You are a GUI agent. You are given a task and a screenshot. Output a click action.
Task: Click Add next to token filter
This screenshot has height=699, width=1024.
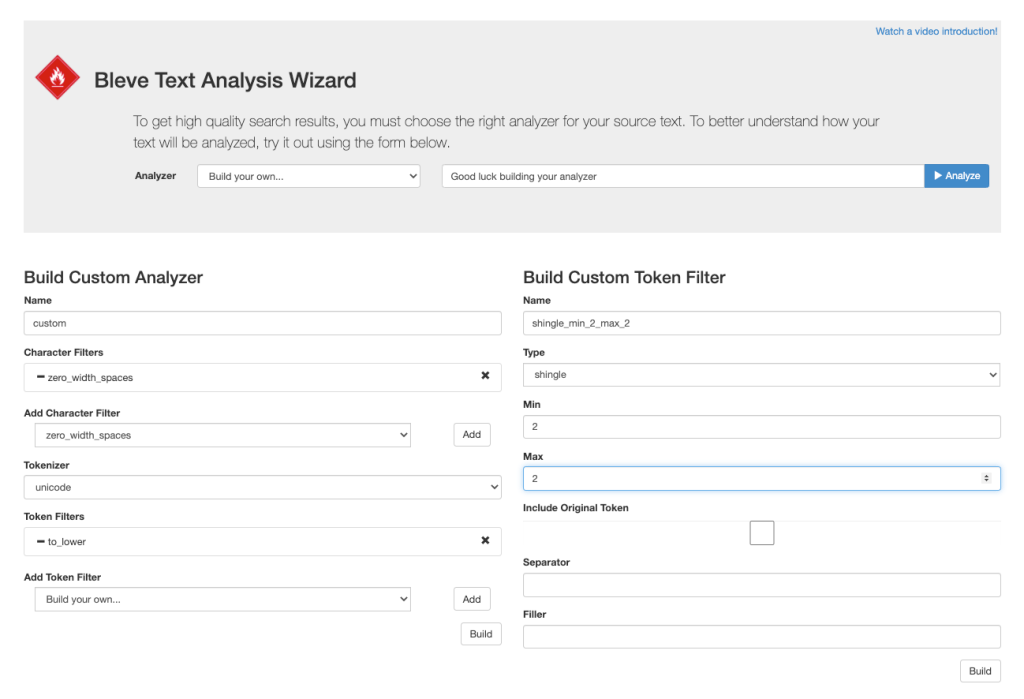472,599
